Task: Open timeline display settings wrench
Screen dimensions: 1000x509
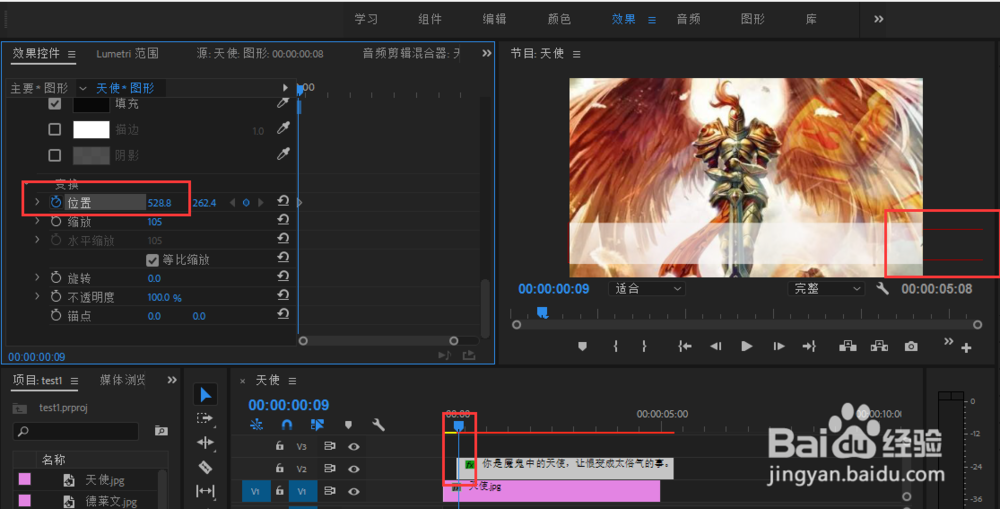Action: click(x=378, y=425)
